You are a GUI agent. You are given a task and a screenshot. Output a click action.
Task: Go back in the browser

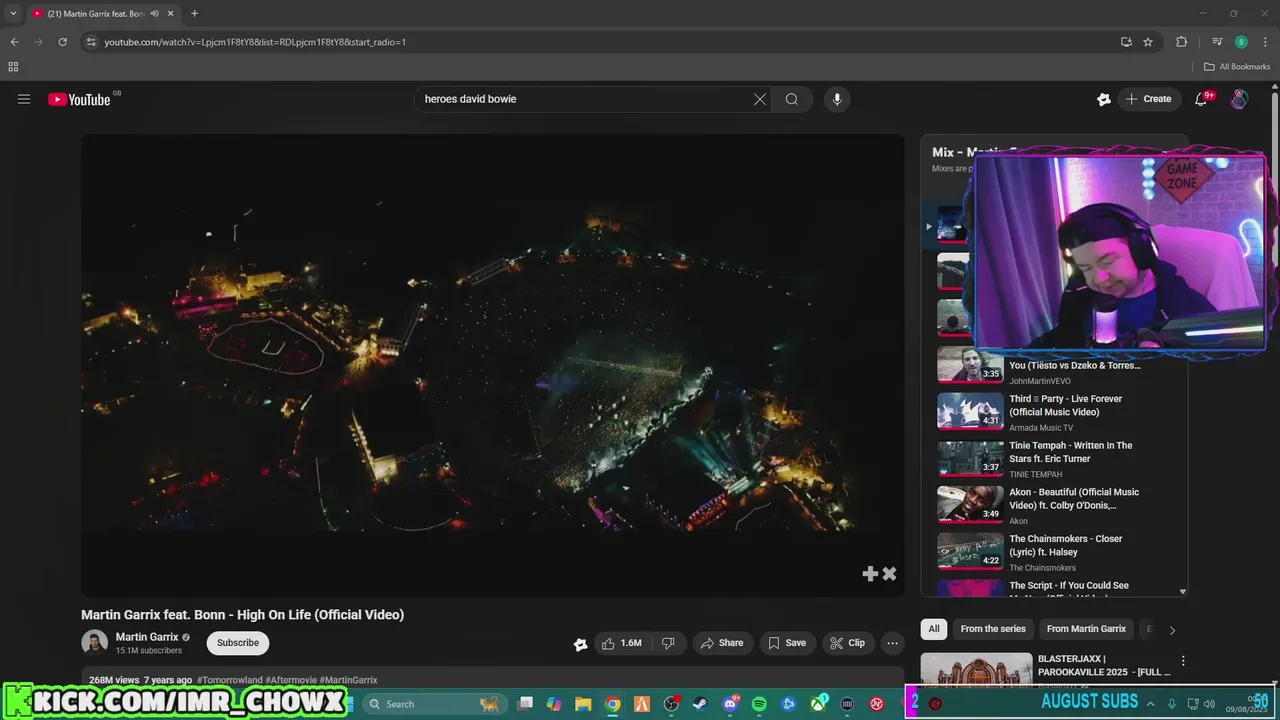[x=14, y=42]
